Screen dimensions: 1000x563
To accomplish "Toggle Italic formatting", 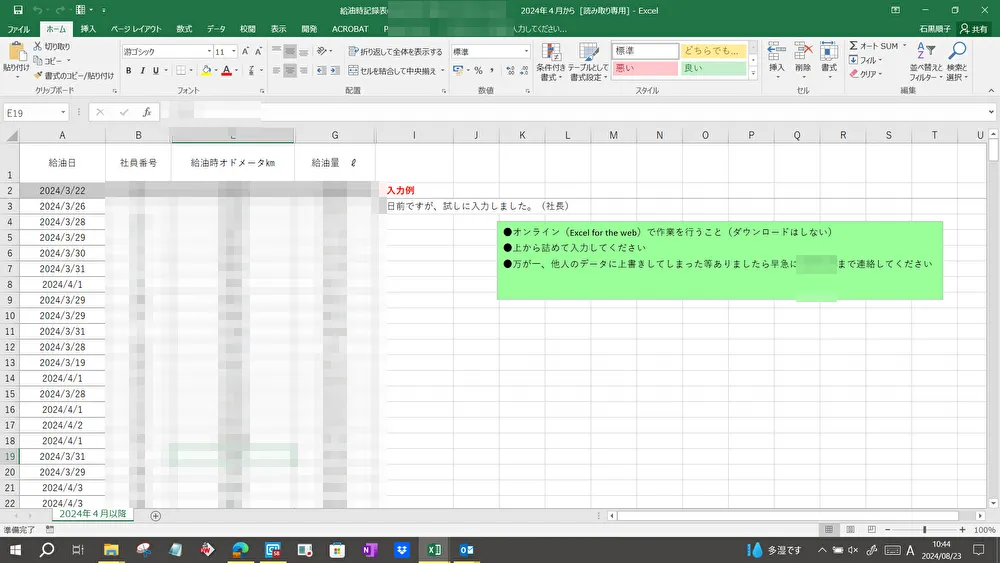I will [x=143, y=71].
